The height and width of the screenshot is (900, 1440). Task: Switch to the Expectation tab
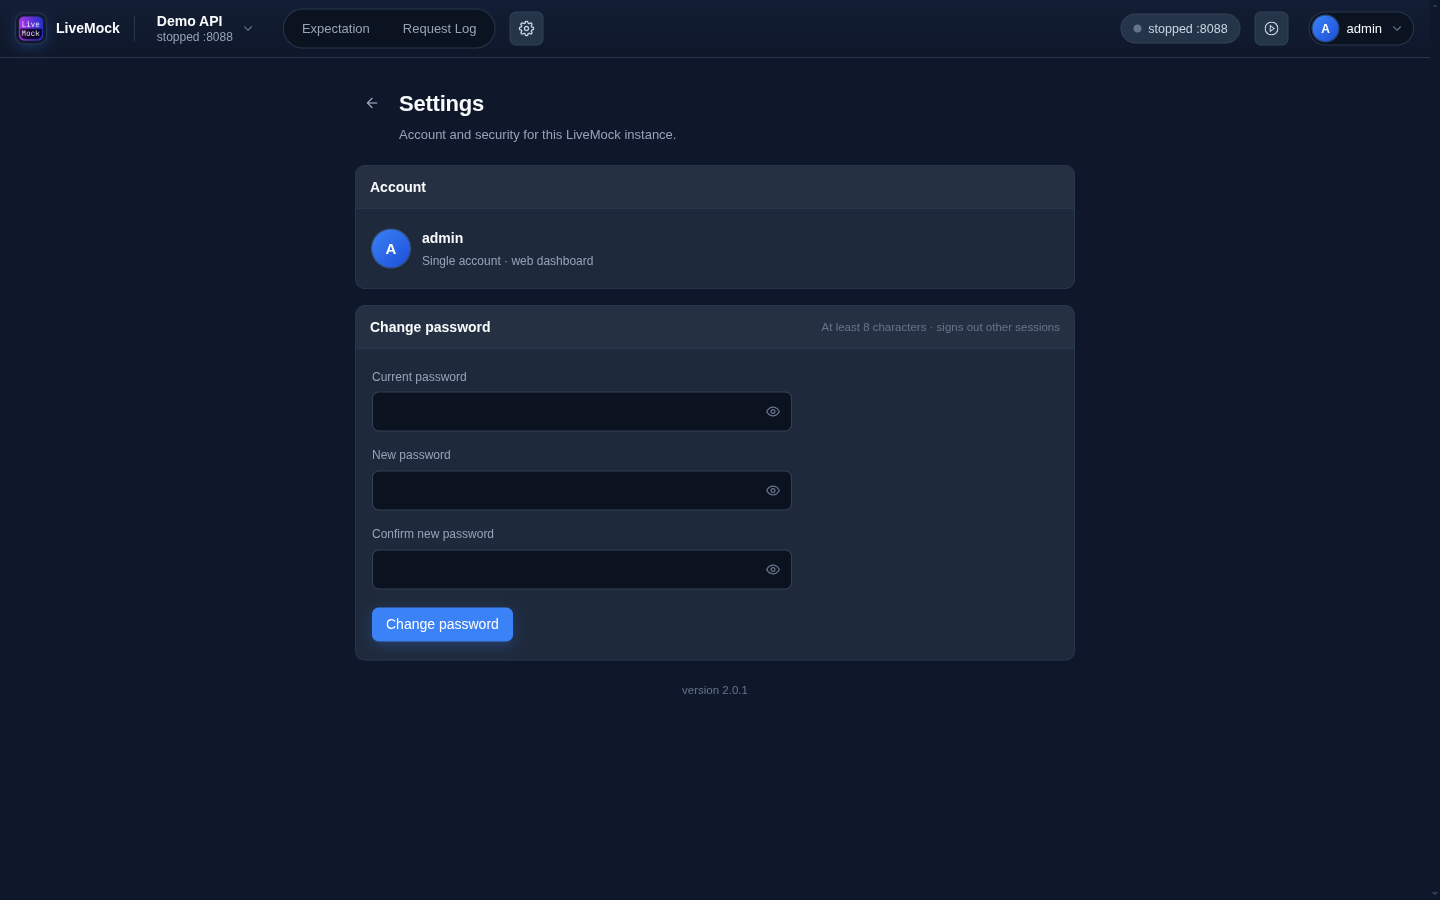point(336,28)
